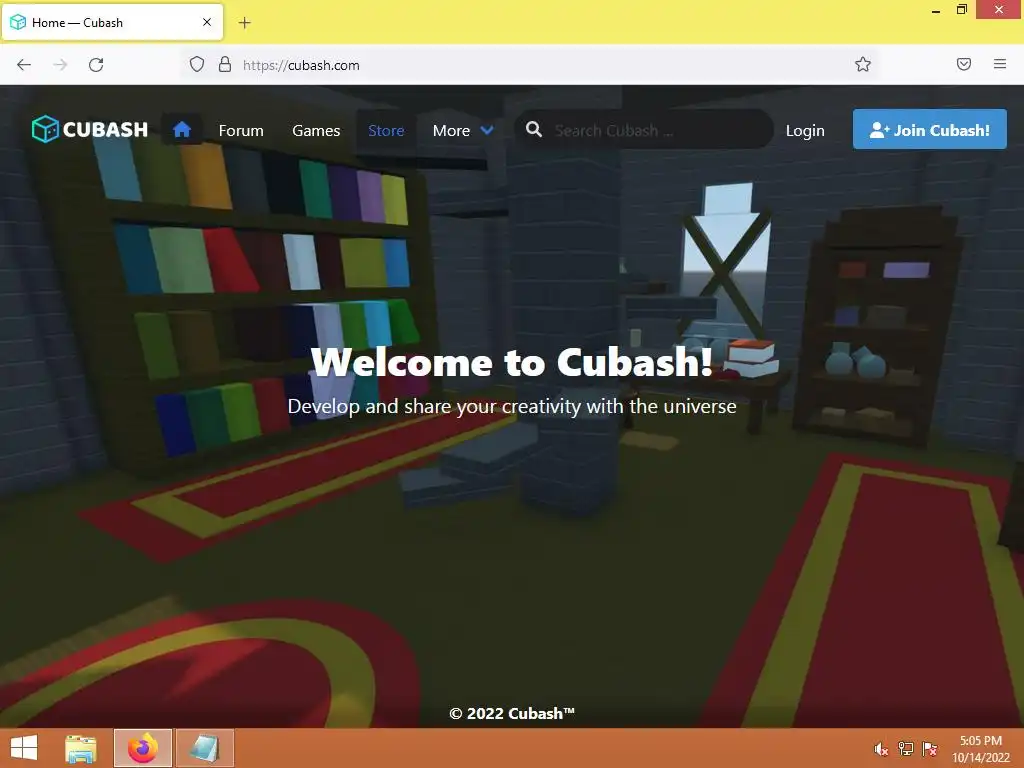Click the © 2022 Cubash footer text
Viewport: 1024px width, 768px height.
point(512,713)
